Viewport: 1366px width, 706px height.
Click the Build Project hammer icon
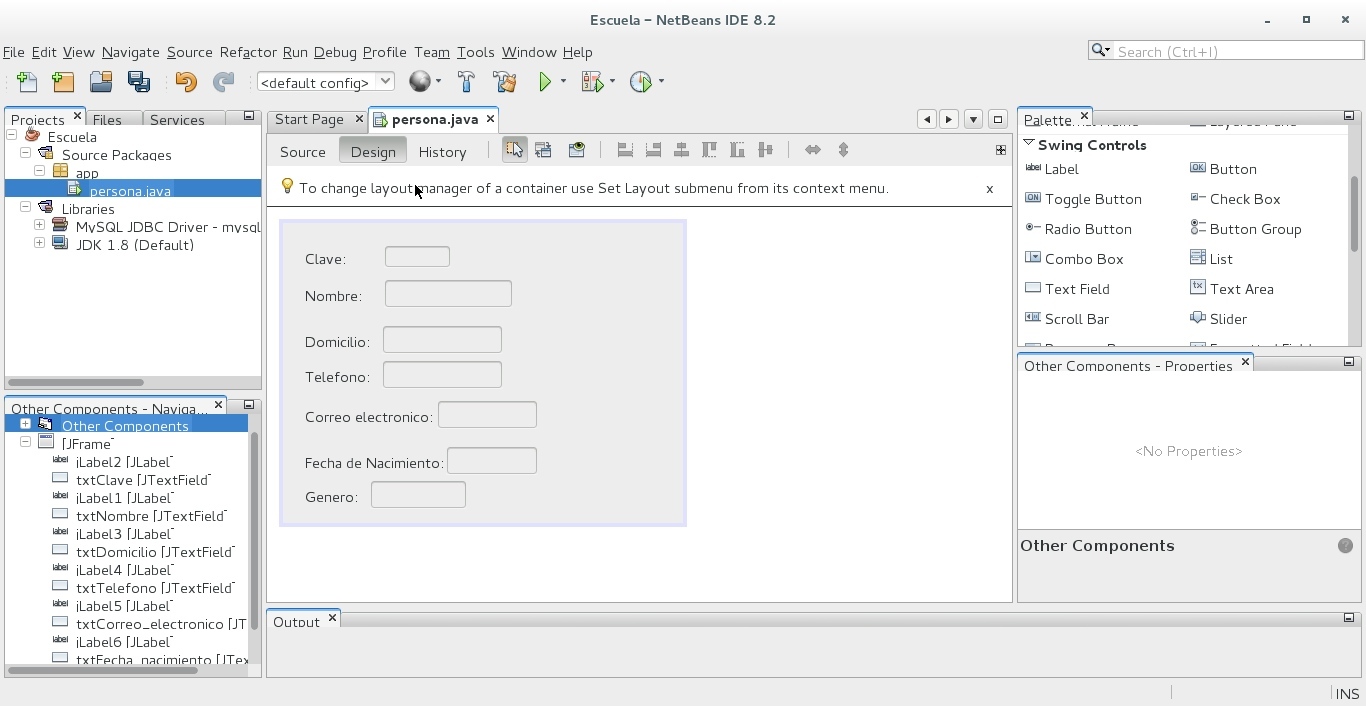[466, 82]
